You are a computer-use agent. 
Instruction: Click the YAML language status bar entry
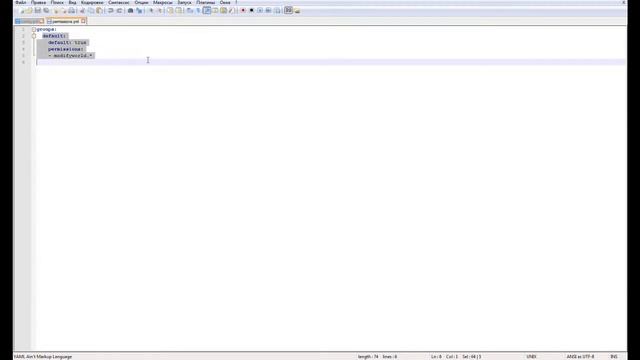(43, 357)
